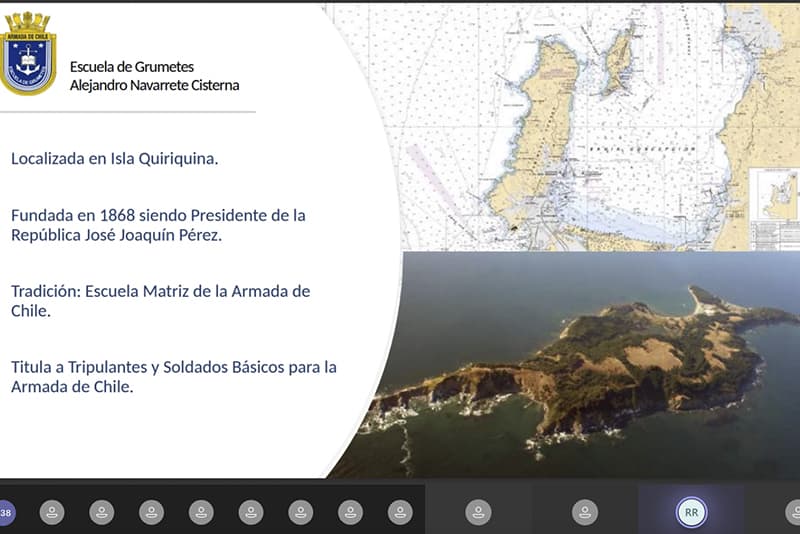The width and height of the screenshot is (800, 534).
Task: Select the second avatar left of RR
Action: coord(478,513)
